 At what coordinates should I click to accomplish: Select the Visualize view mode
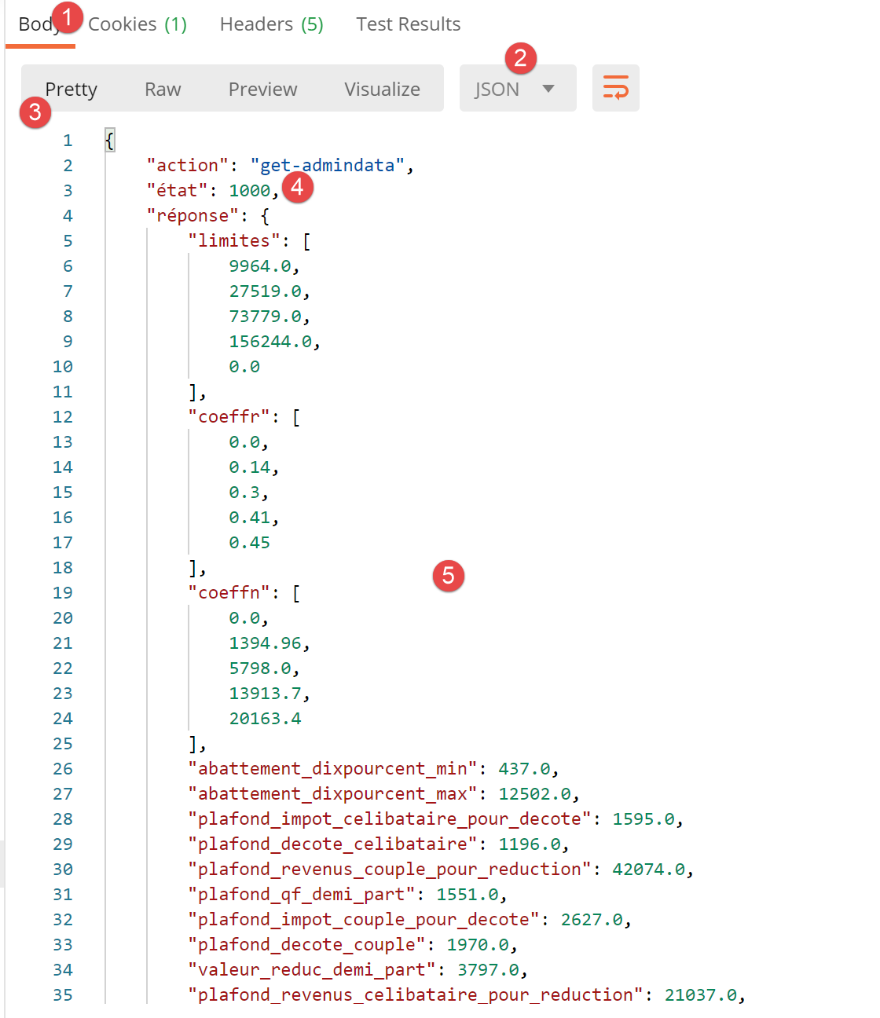pos(382,89)
